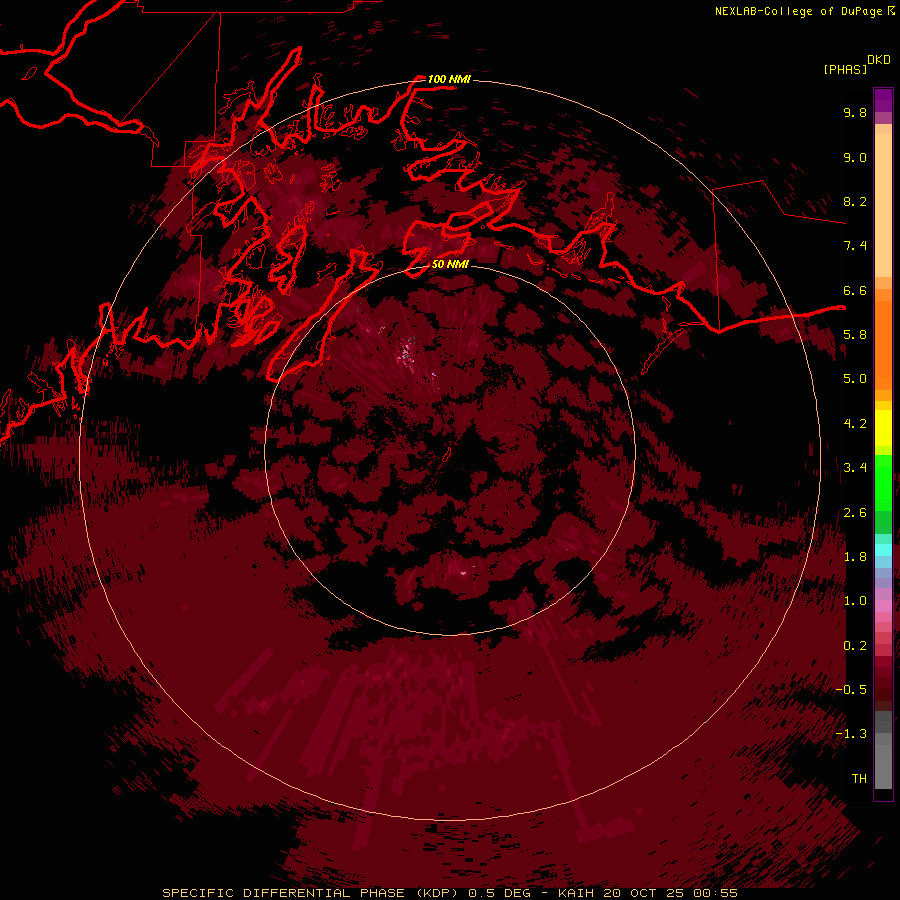Click the 0.2 legend value
The height and width of the screenshot is (900, 900).
pyautogui.click(x=855, y=645)
